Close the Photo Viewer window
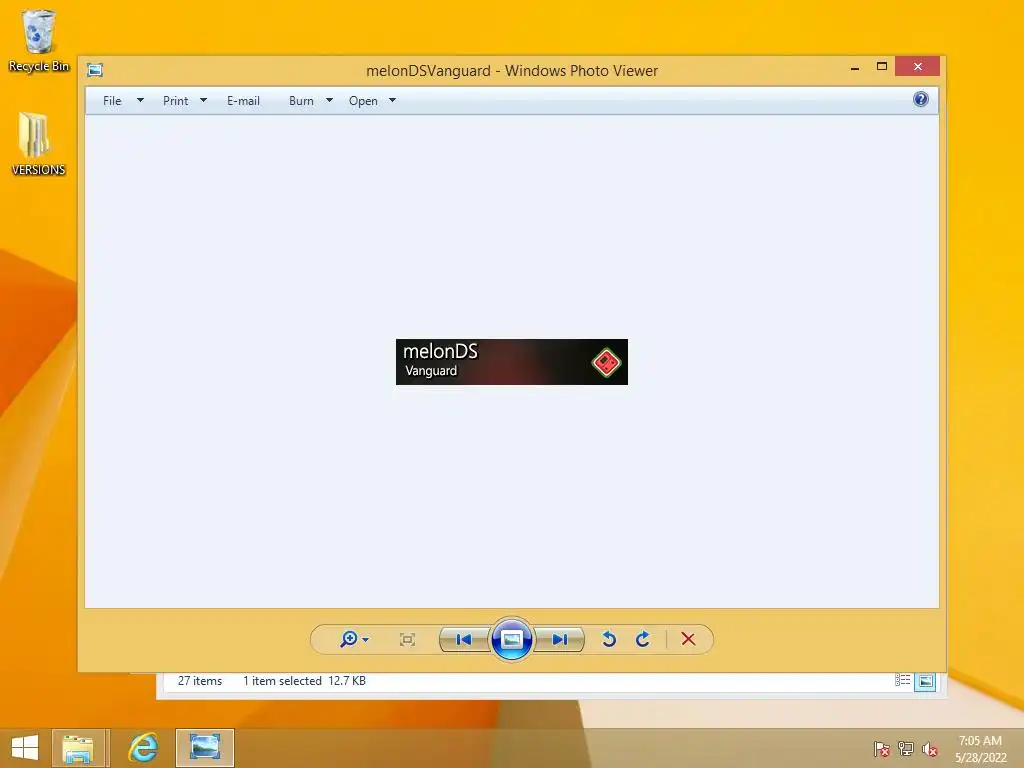The height and width of the screenshot is (768, 1024). 918,67
